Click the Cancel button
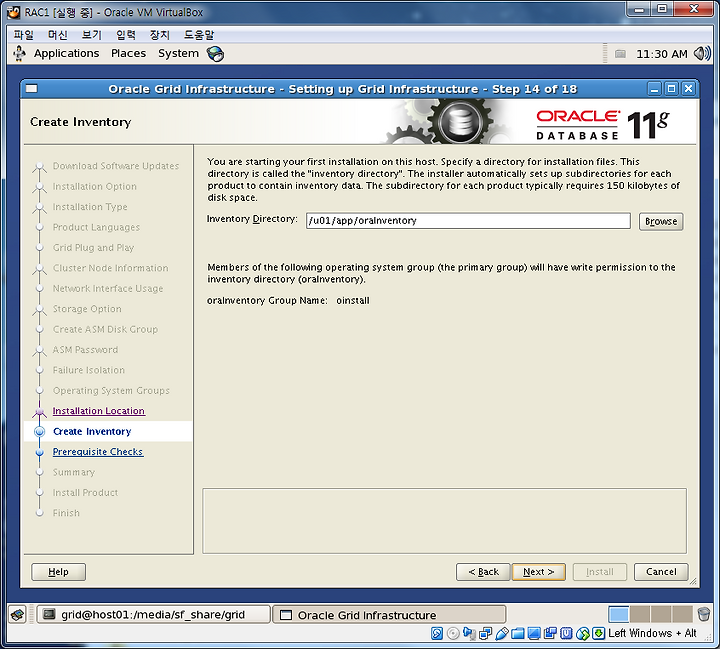 (x=661, y=572)
